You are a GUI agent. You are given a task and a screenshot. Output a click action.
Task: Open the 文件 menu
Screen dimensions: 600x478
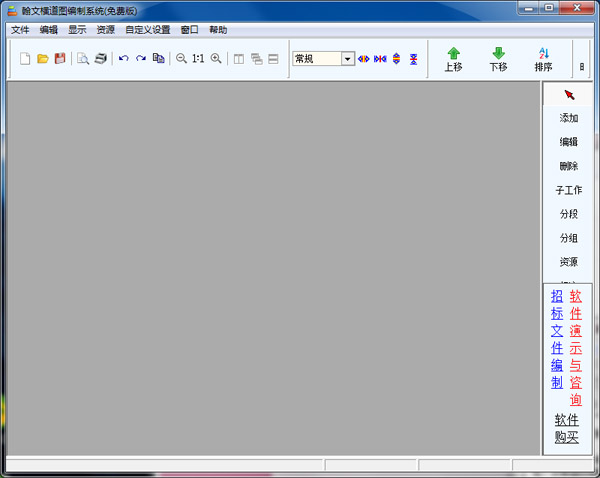[20, 30]
